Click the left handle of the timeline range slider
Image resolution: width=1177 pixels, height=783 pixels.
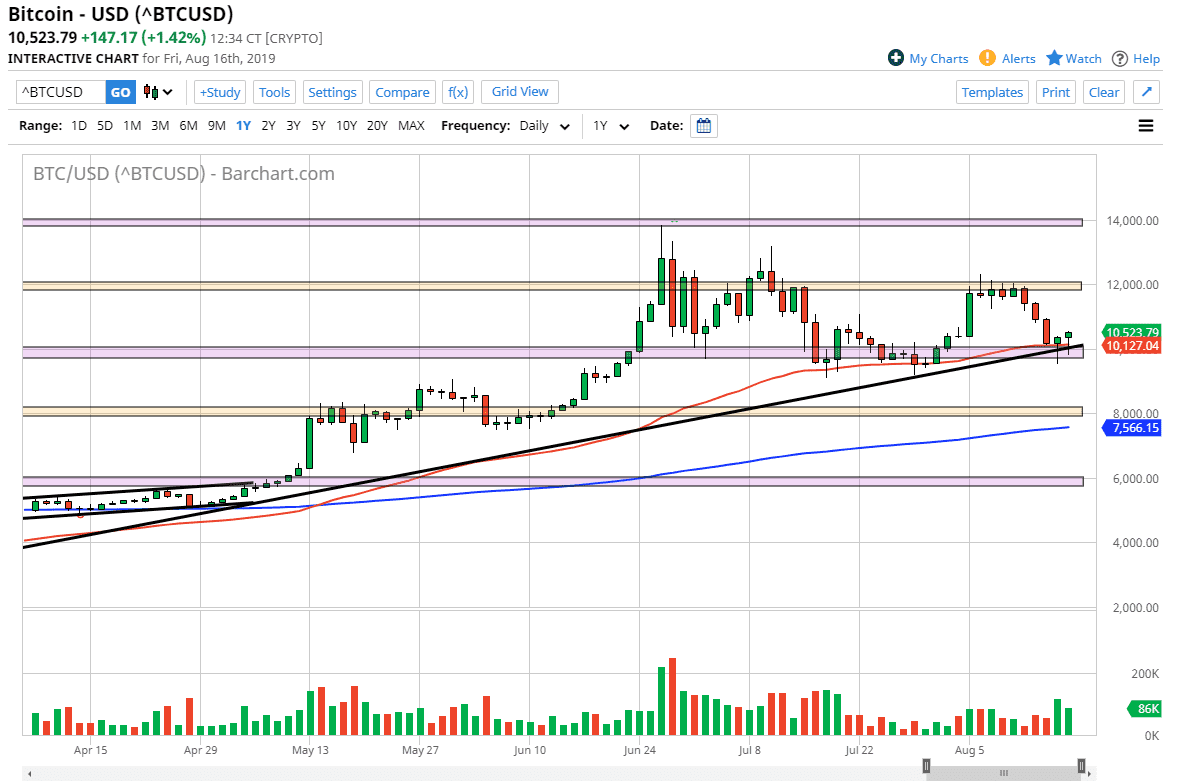[926, 766]
